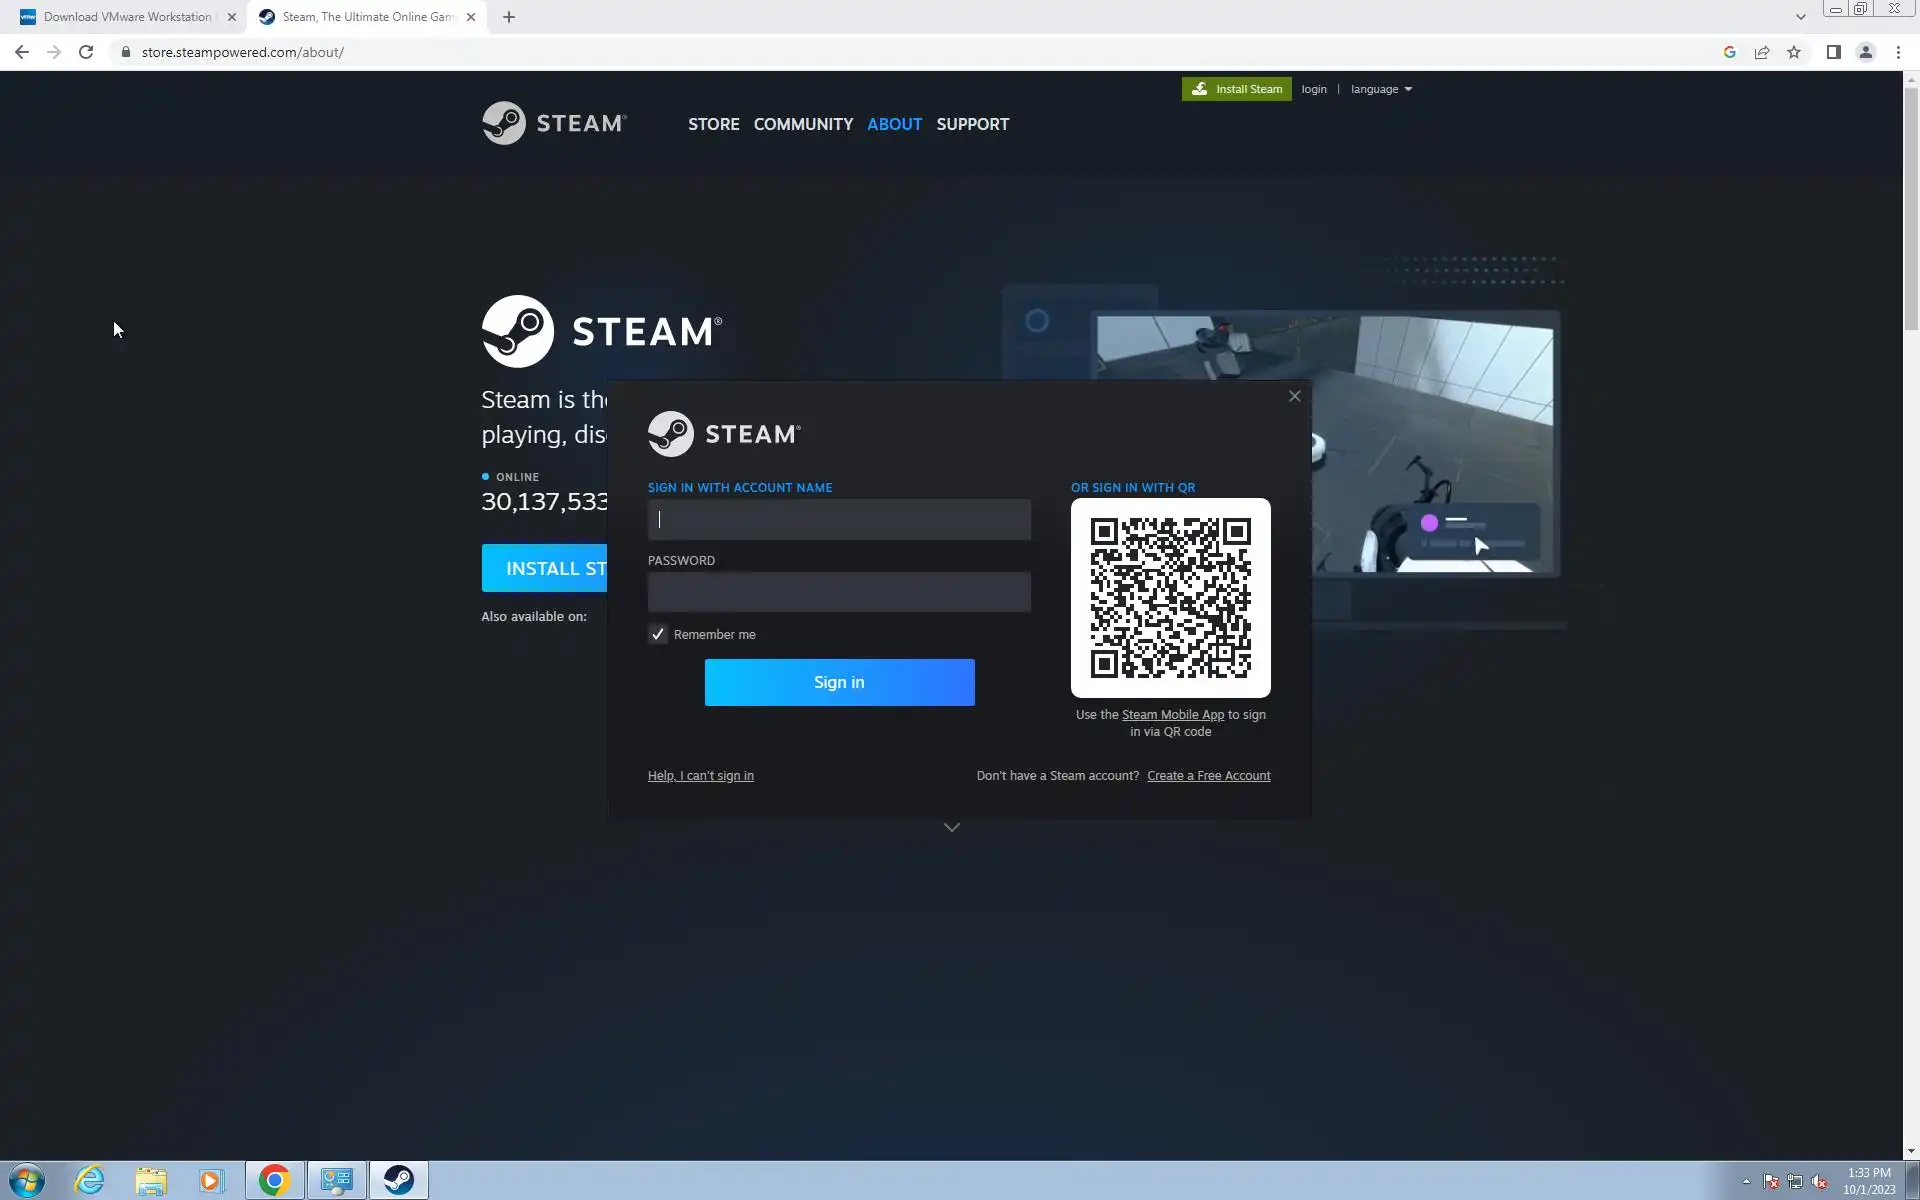Image resolution: width=1920 pixels, height=1200 pixels.
Task: Focus the account name input field
Action: (839, 520)
